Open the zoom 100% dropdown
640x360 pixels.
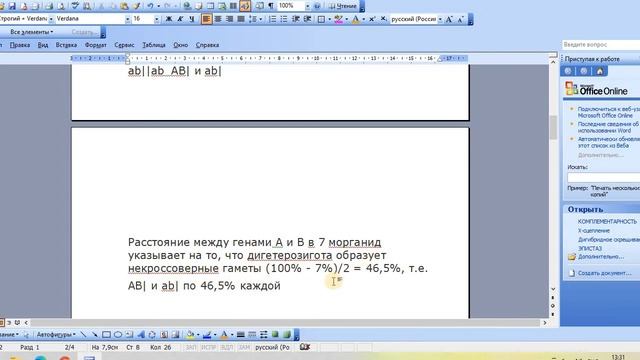click(x=307, y=6)
